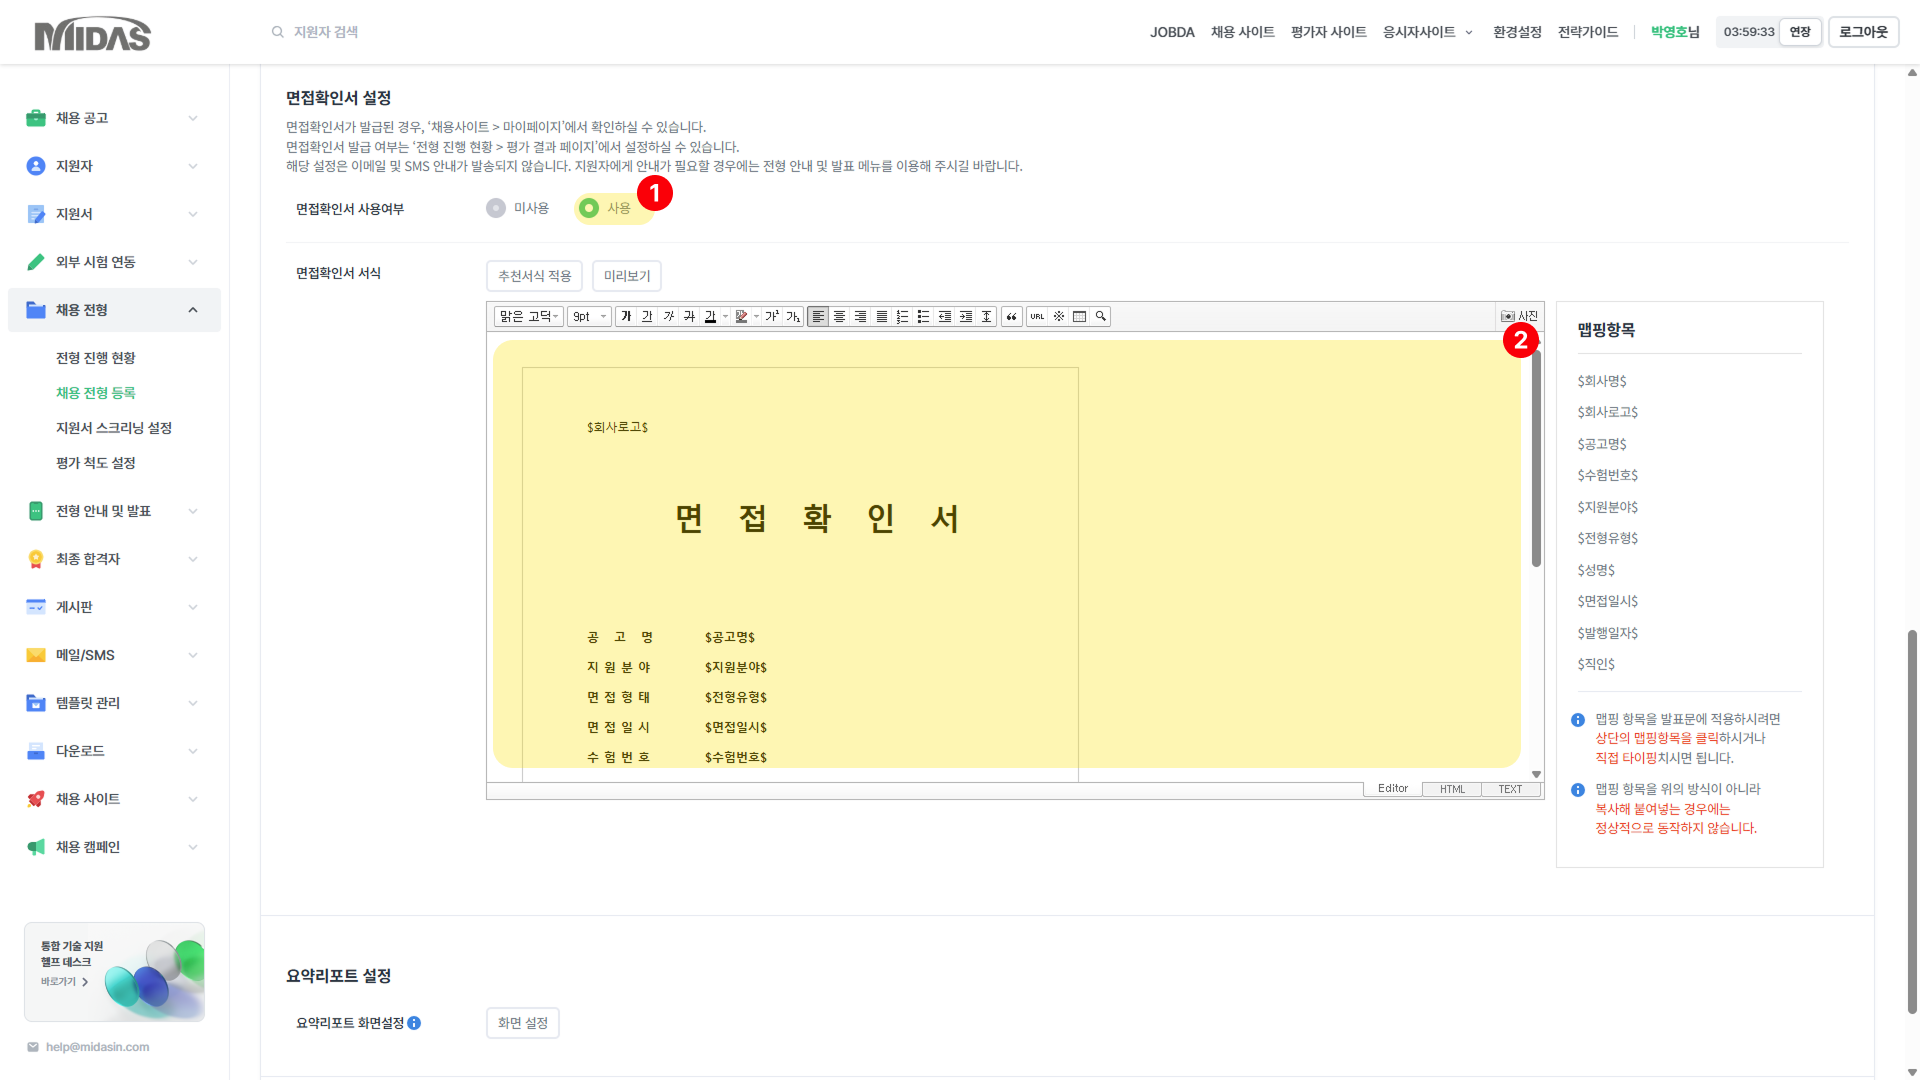Click the 지원자 검색 search field
Viewport: 1920px width, 1080px height.
click(326, 32)
